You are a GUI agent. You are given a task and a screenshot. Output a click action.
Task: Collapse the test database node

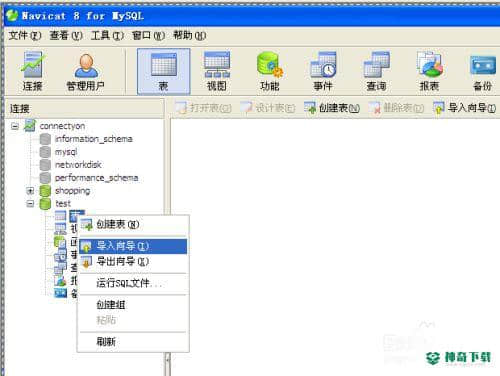(x=30, y=203)
